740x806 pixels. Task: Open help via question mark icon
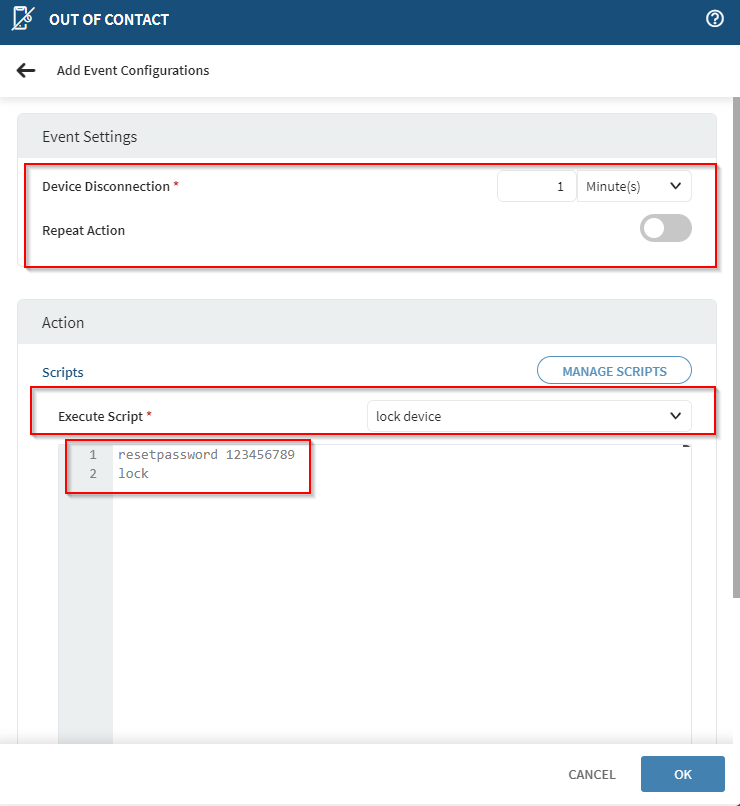coord(714,19)
